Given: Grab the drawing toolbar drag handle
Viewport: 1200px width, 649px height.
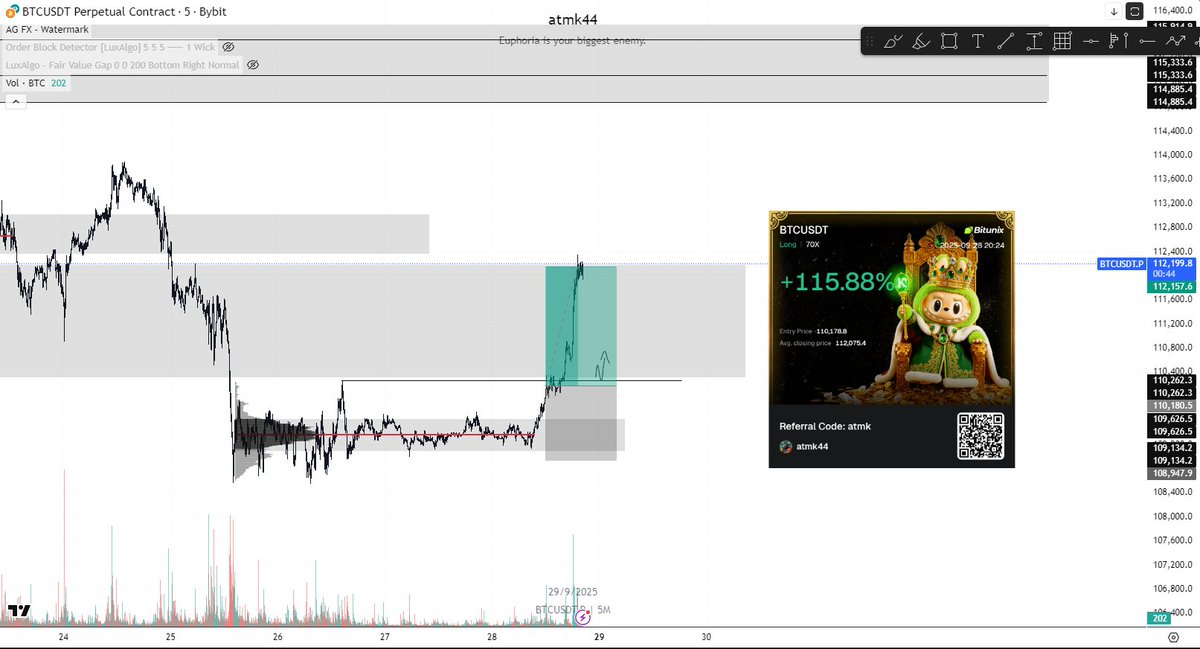Looking at the screenshot, I should click(x=869, y=41).
